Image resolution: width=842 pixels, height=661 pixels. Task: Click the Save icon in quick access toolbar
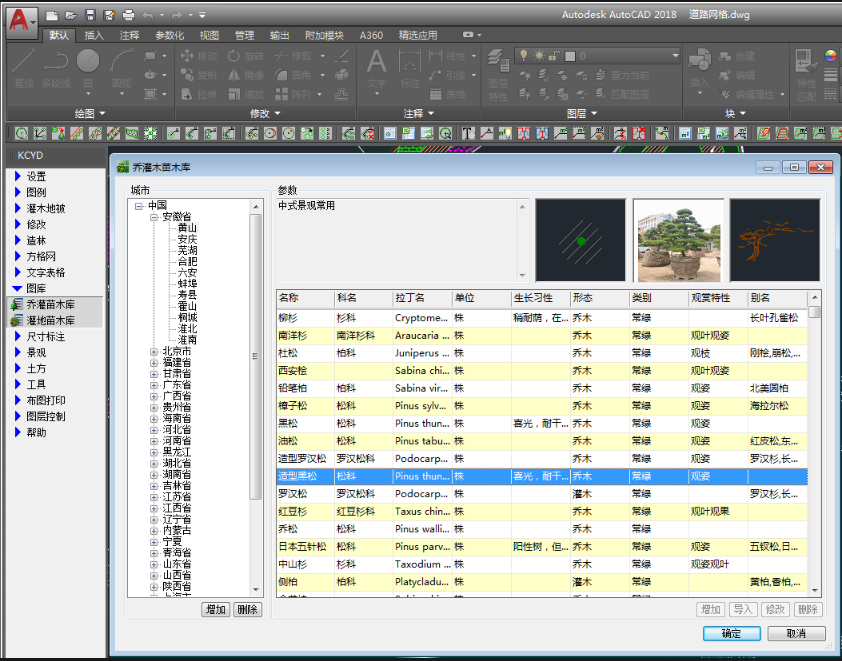90,15
